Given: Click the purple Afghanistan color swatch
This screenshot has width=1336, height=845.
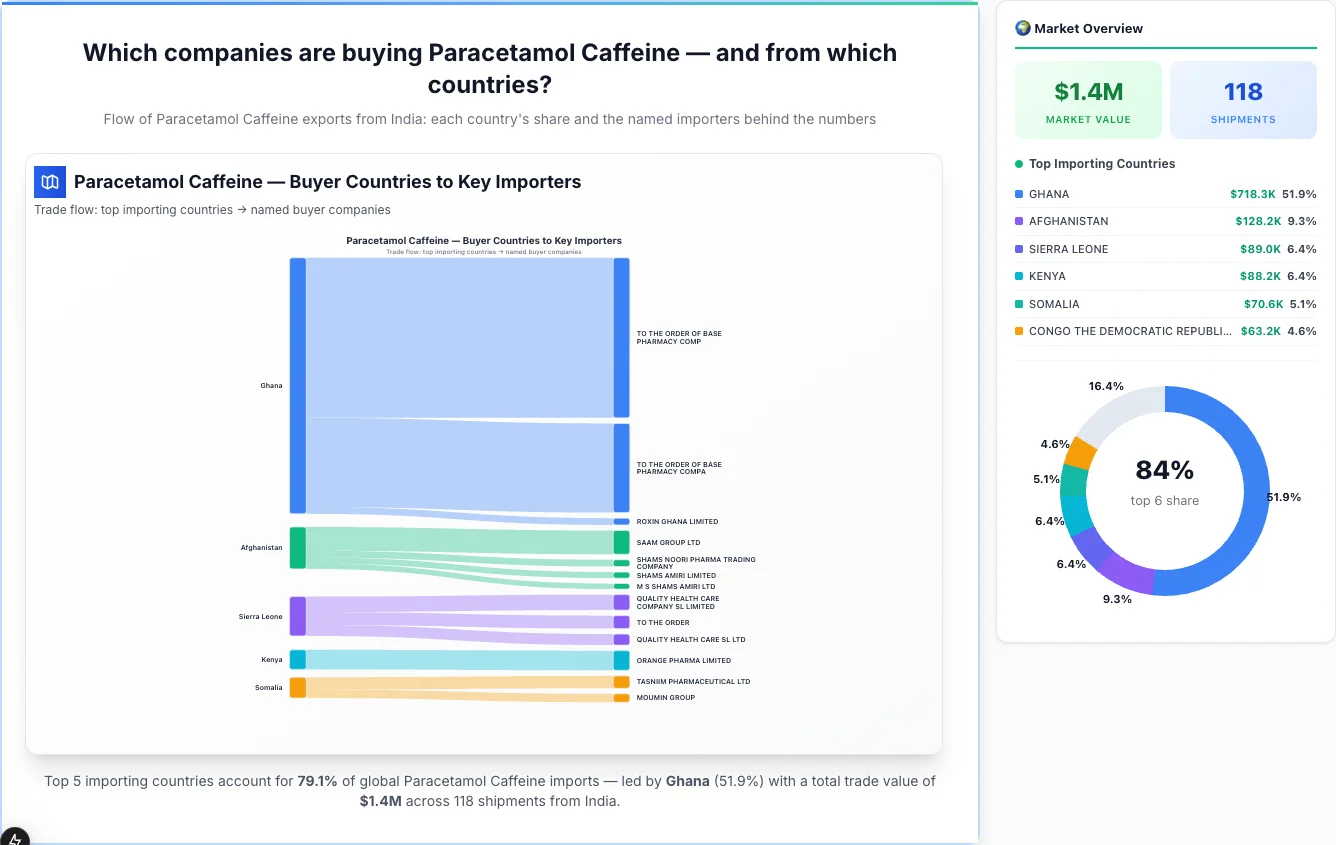Looking at the screenshot, I should [x=1019, y=221].
